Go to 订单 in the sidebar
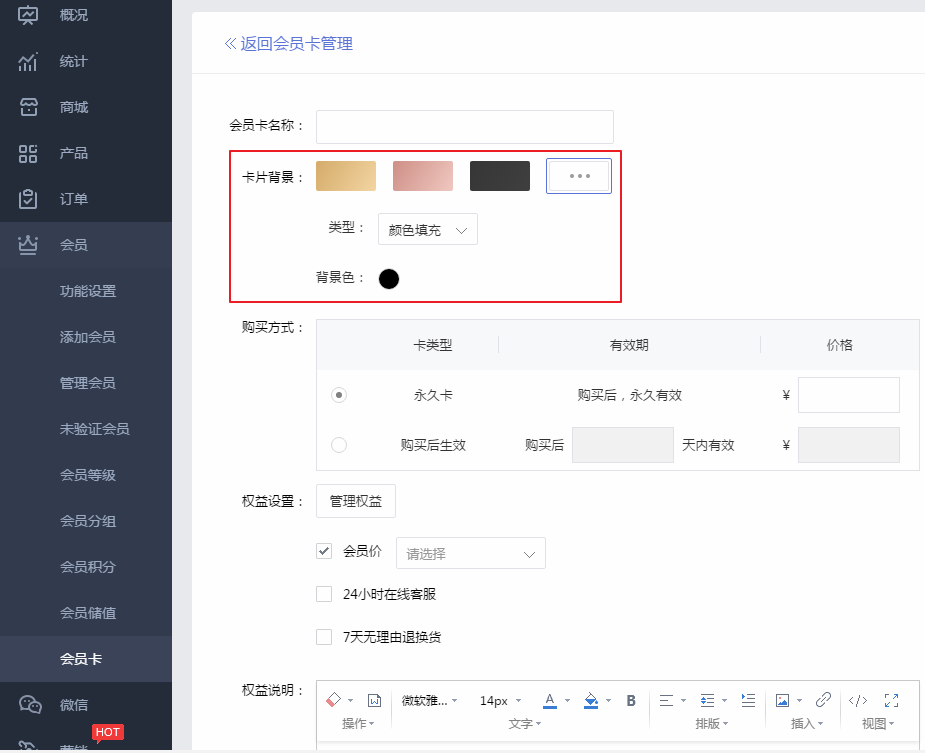The height and width of the screenshot is (753, 925). pyautogui.click(x=73, y=199)
